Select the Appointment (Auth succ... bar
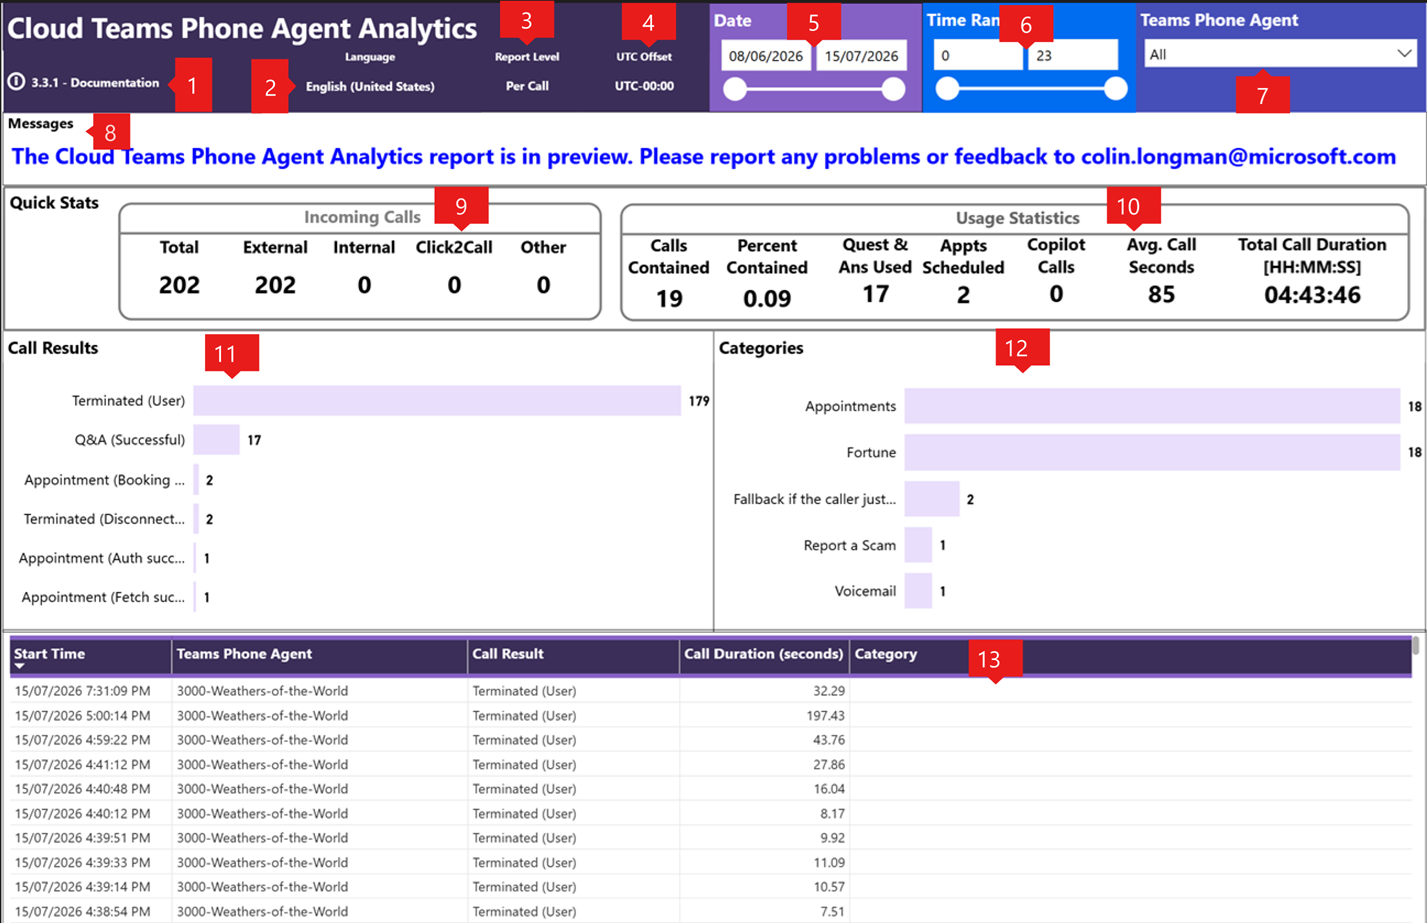This screenshot has width=1427, height=923. click(196, 558)
